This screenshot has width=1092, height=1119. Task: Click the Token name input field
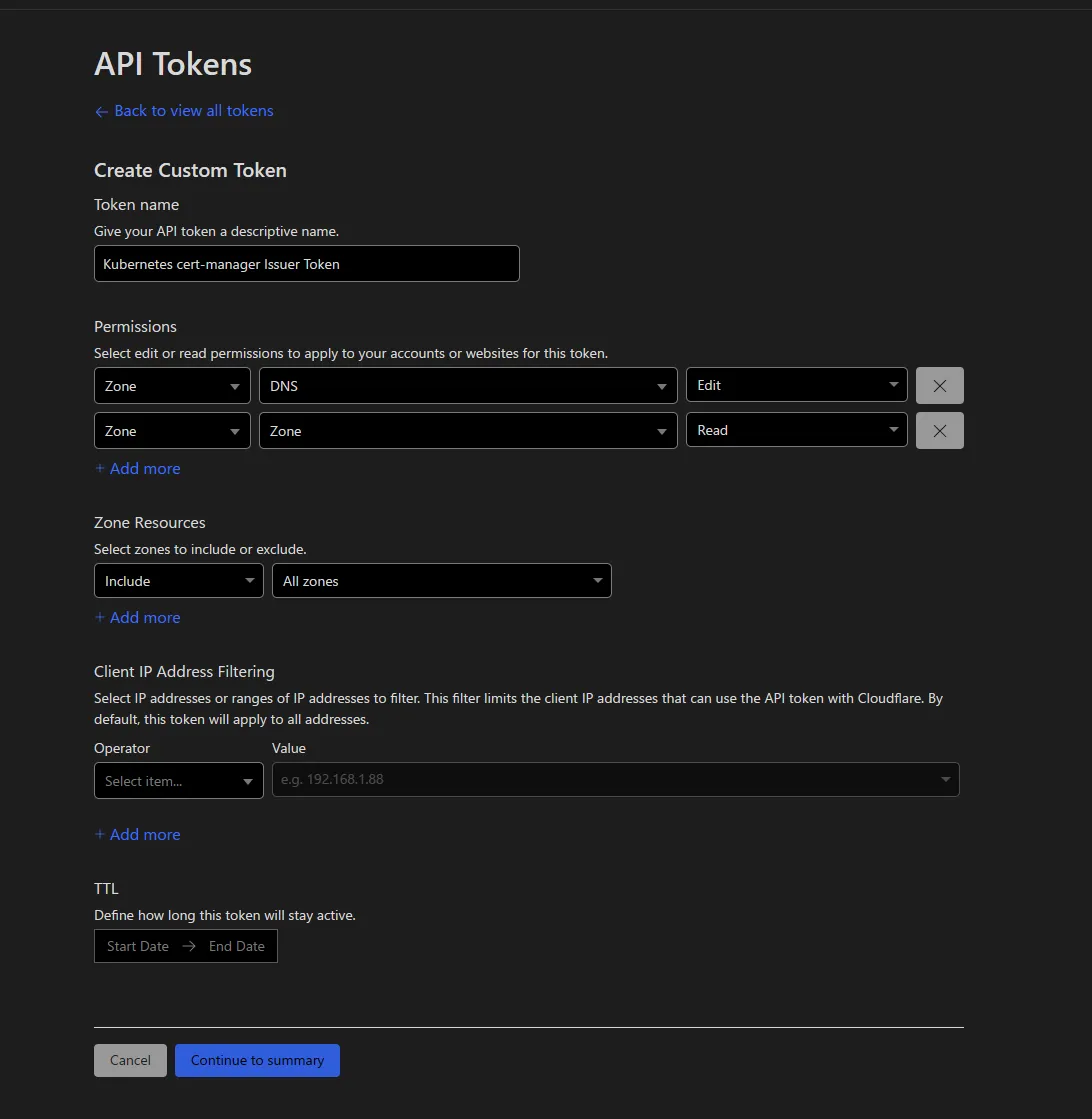click(x=306, y=264)
